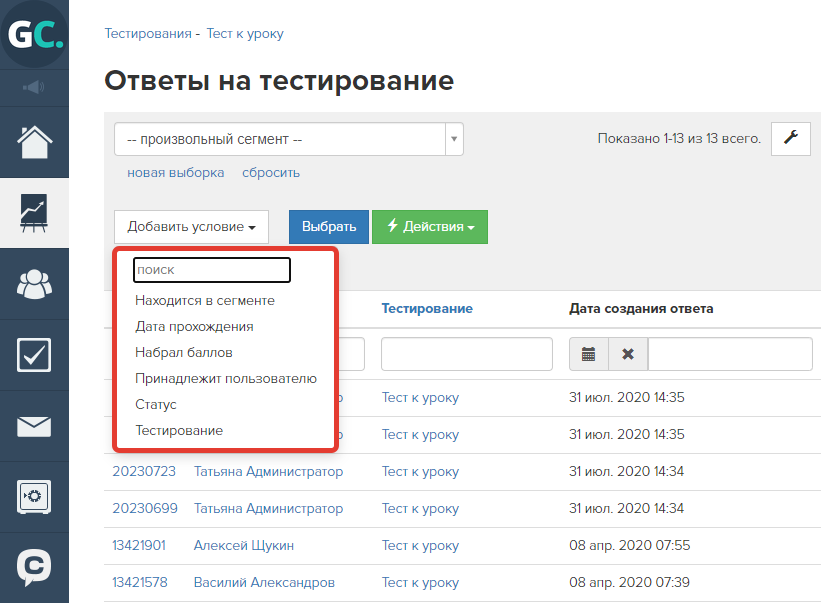
Task: Click the Тестирование column filter field
Action: click(467, 354)
